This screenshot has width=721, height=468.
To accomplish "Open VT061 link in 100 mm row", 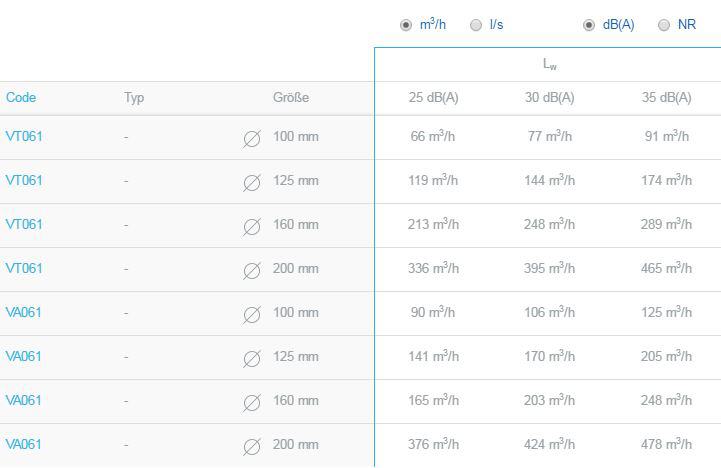I will pos(24,137).
